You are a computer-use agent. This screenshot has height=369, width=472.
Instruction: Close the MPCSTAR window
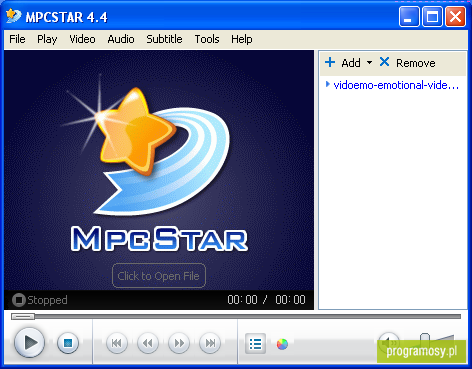coord(455,16)
